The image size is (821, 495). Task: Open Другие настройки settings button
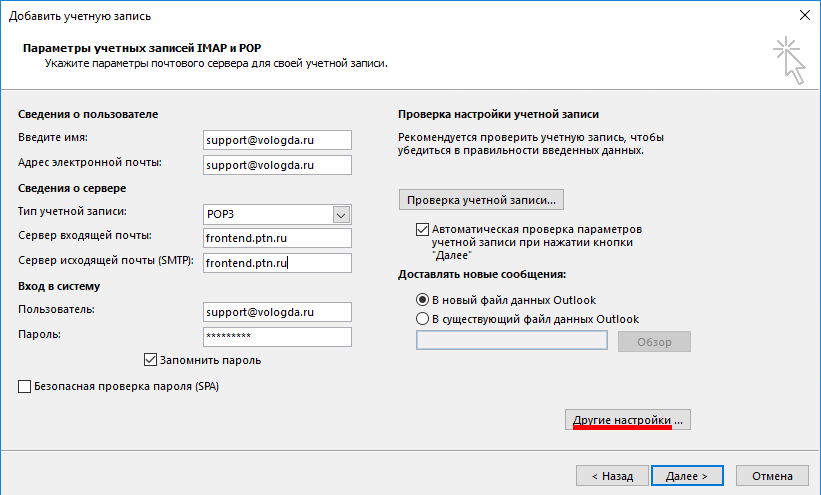coord(628,420)
